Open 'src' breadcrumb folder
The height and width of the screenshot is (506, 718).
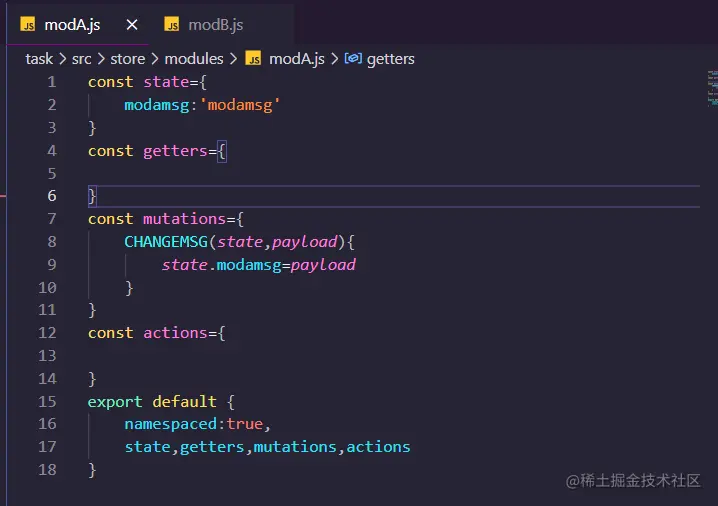pyautogui.click(x=82, y=59)
